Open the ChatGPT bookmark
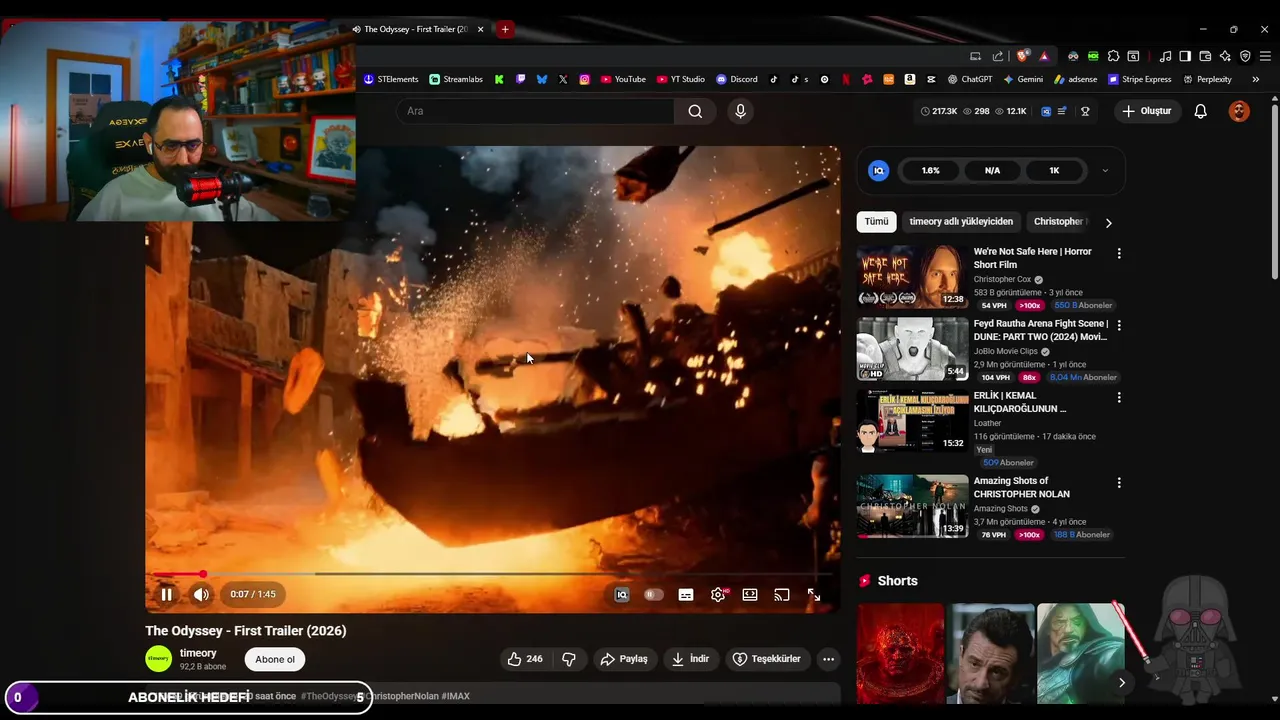 tap(970, 79)
